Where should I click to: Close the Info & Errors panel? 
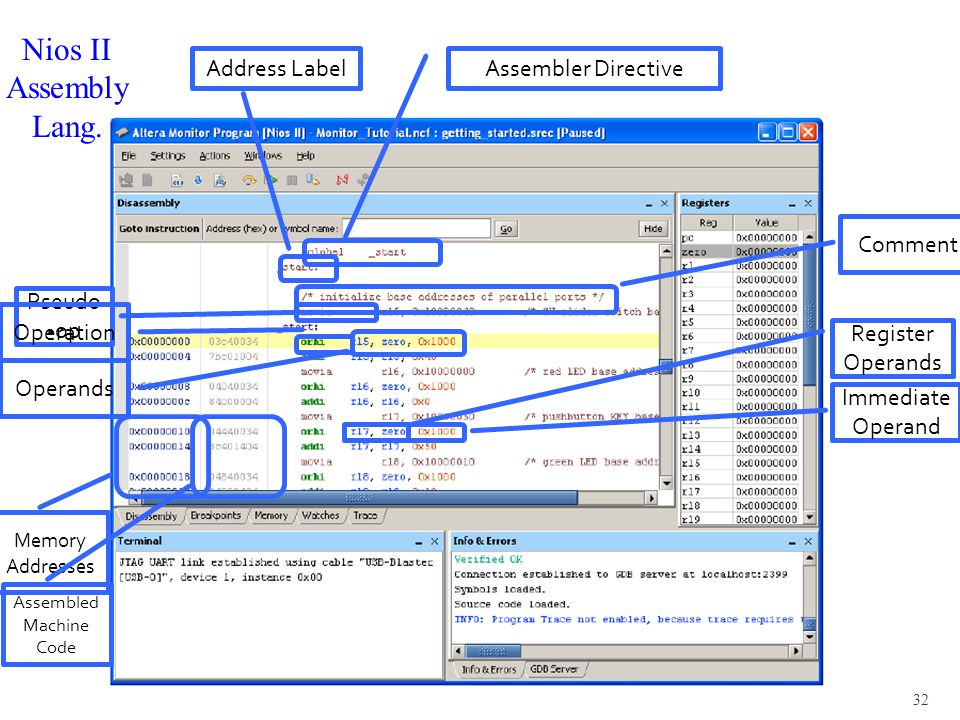point(808,541)
